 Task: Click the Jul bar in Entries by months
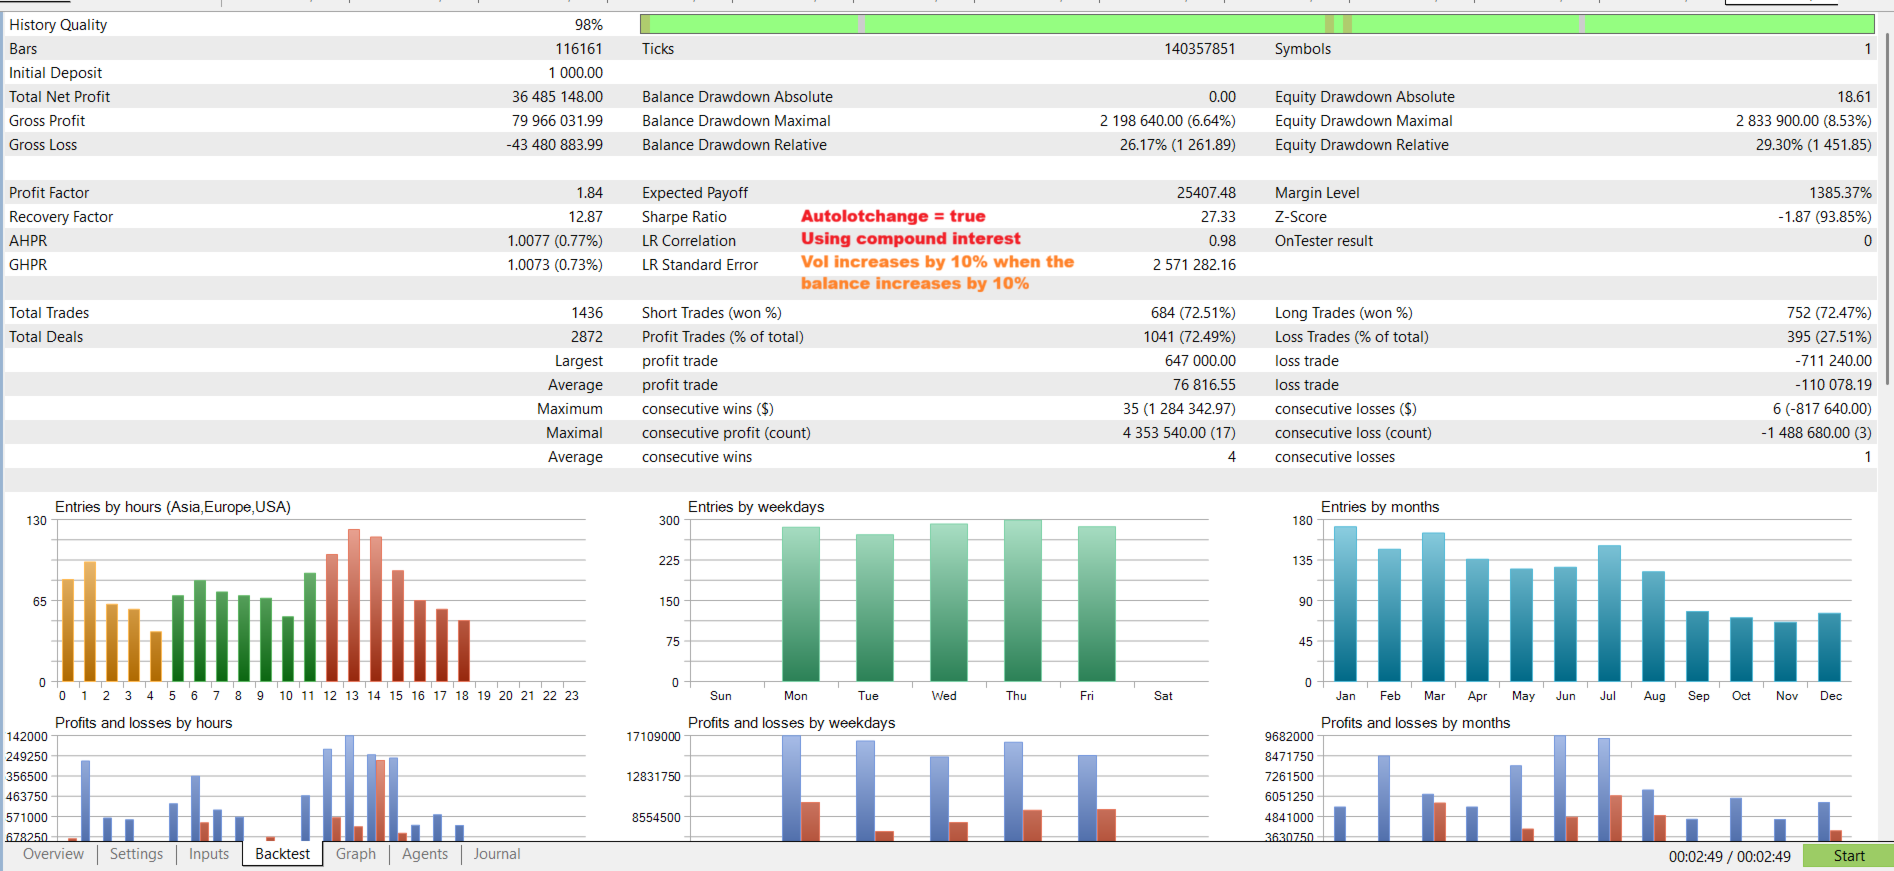click(x=1609, y=614)
